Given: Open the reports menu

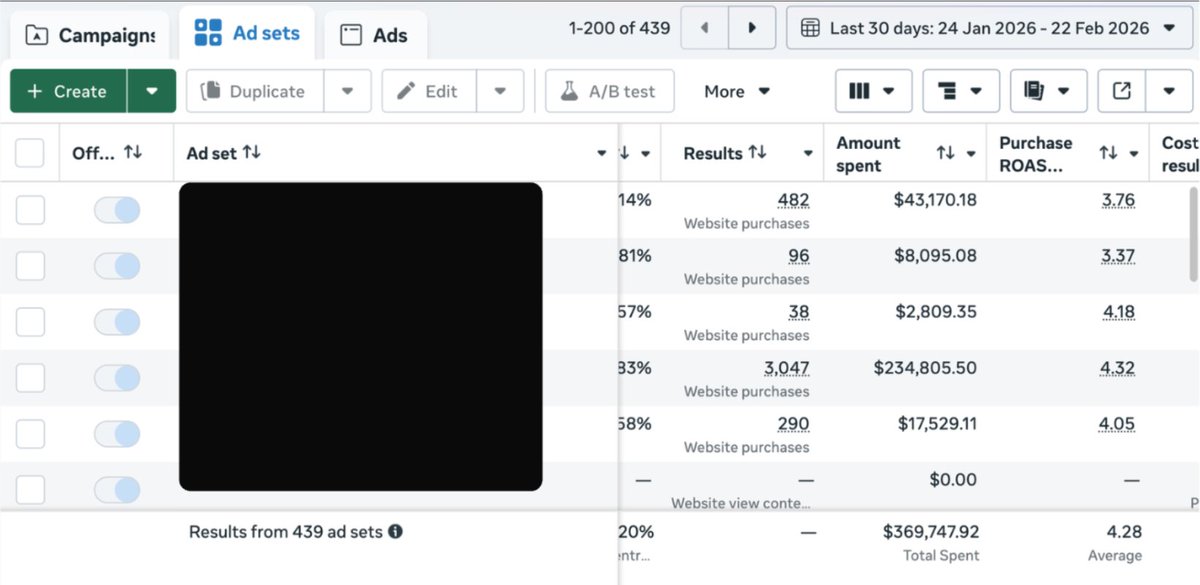Looking at the screenshot, I should 1048,91.
